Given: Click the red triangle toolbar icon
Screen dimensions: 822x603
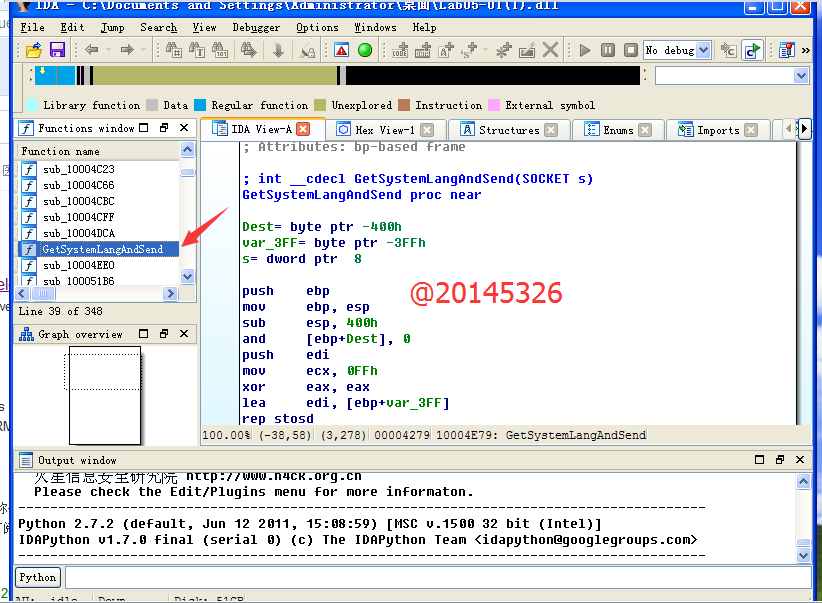Looking at the screenshot, I should (342, 50).
